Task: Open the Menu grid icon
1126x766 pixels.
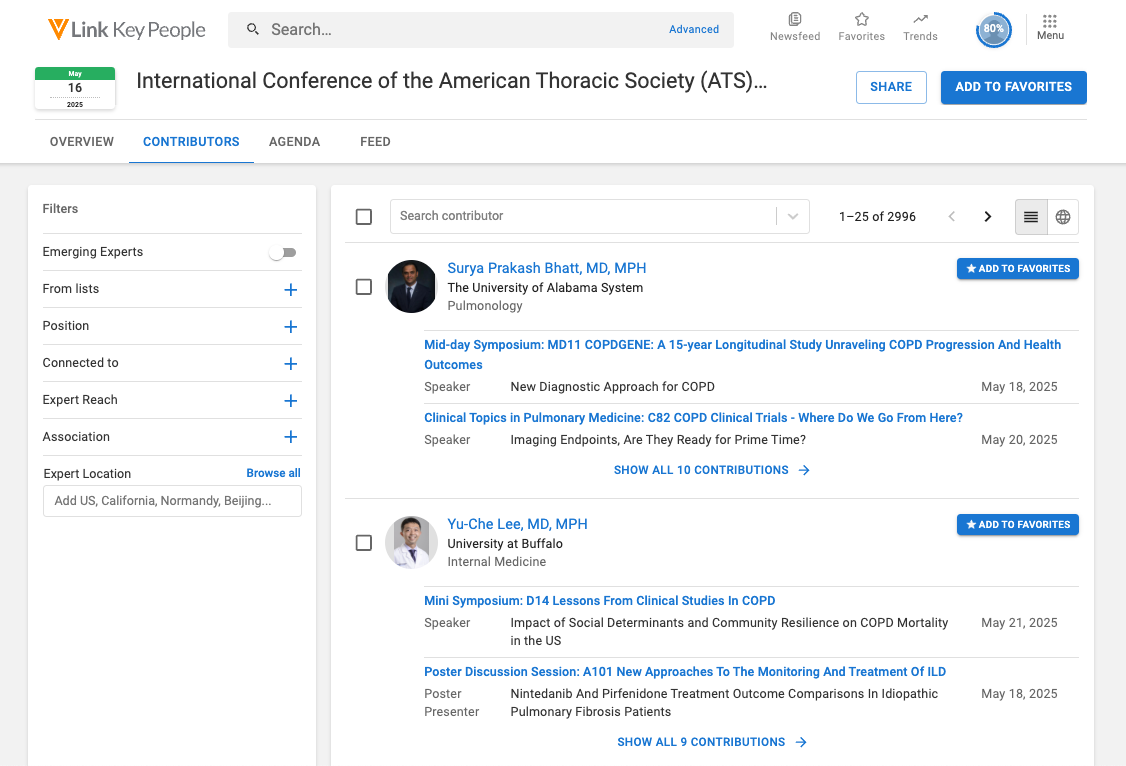Action: point(1049,23)
